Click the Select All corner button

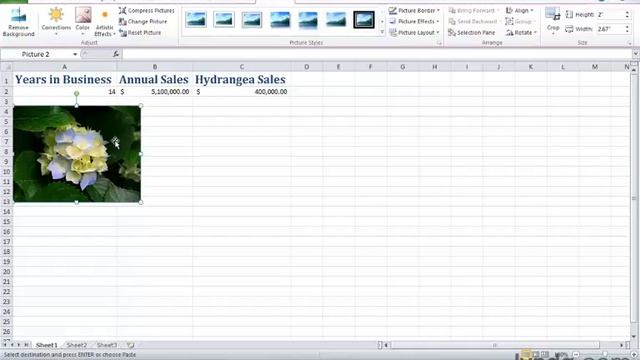tap(7, 67)
